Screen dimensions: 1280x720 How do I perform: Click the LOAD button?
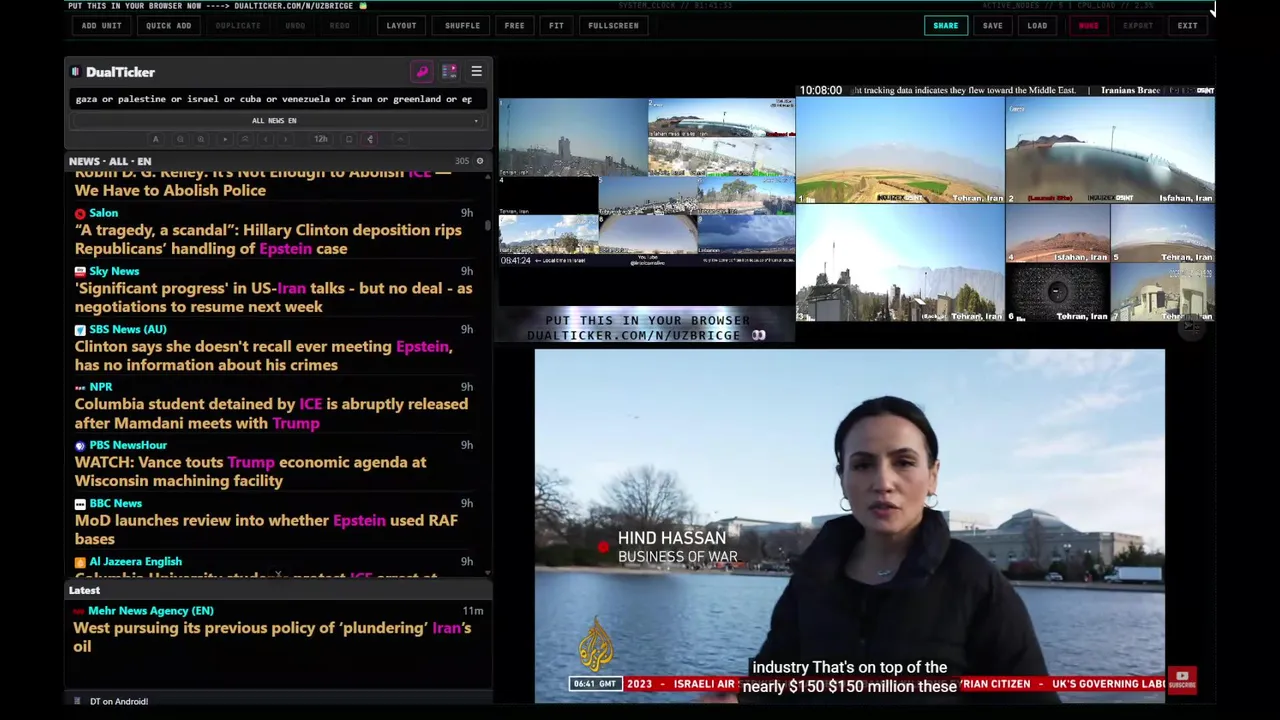[x=1037, y=25]
